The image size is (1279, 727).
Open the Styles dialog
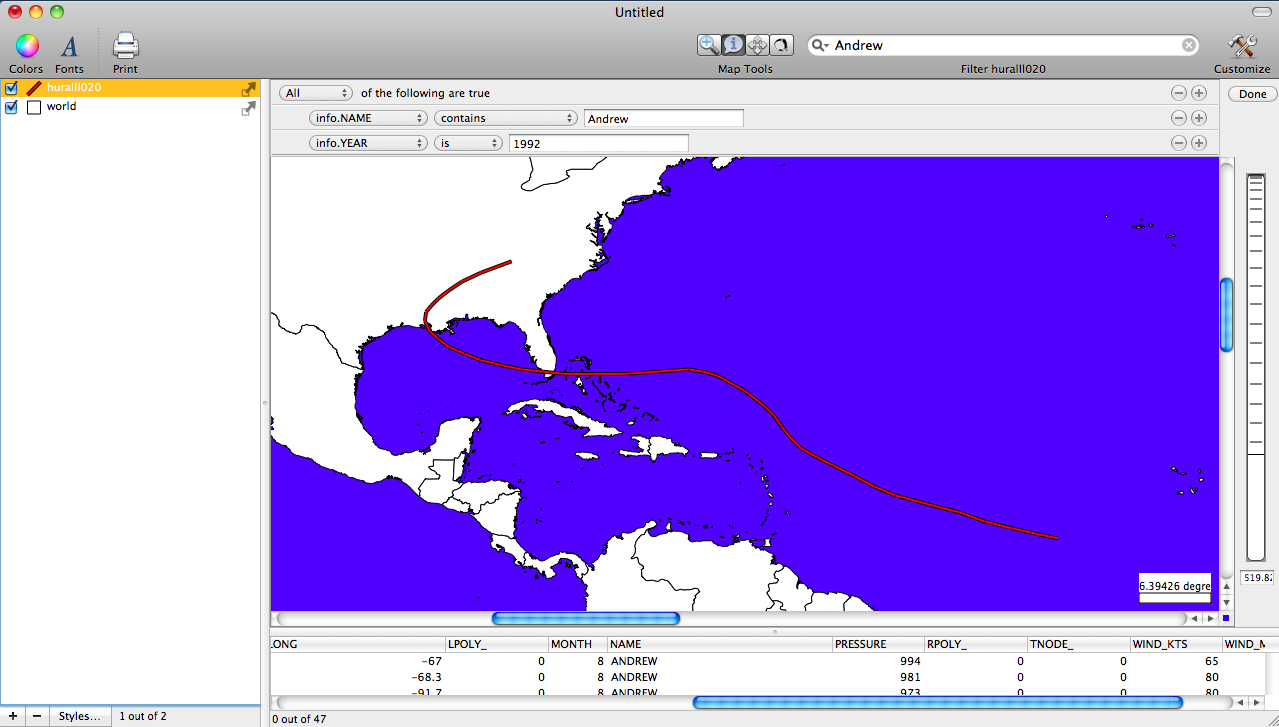point(80,716)
